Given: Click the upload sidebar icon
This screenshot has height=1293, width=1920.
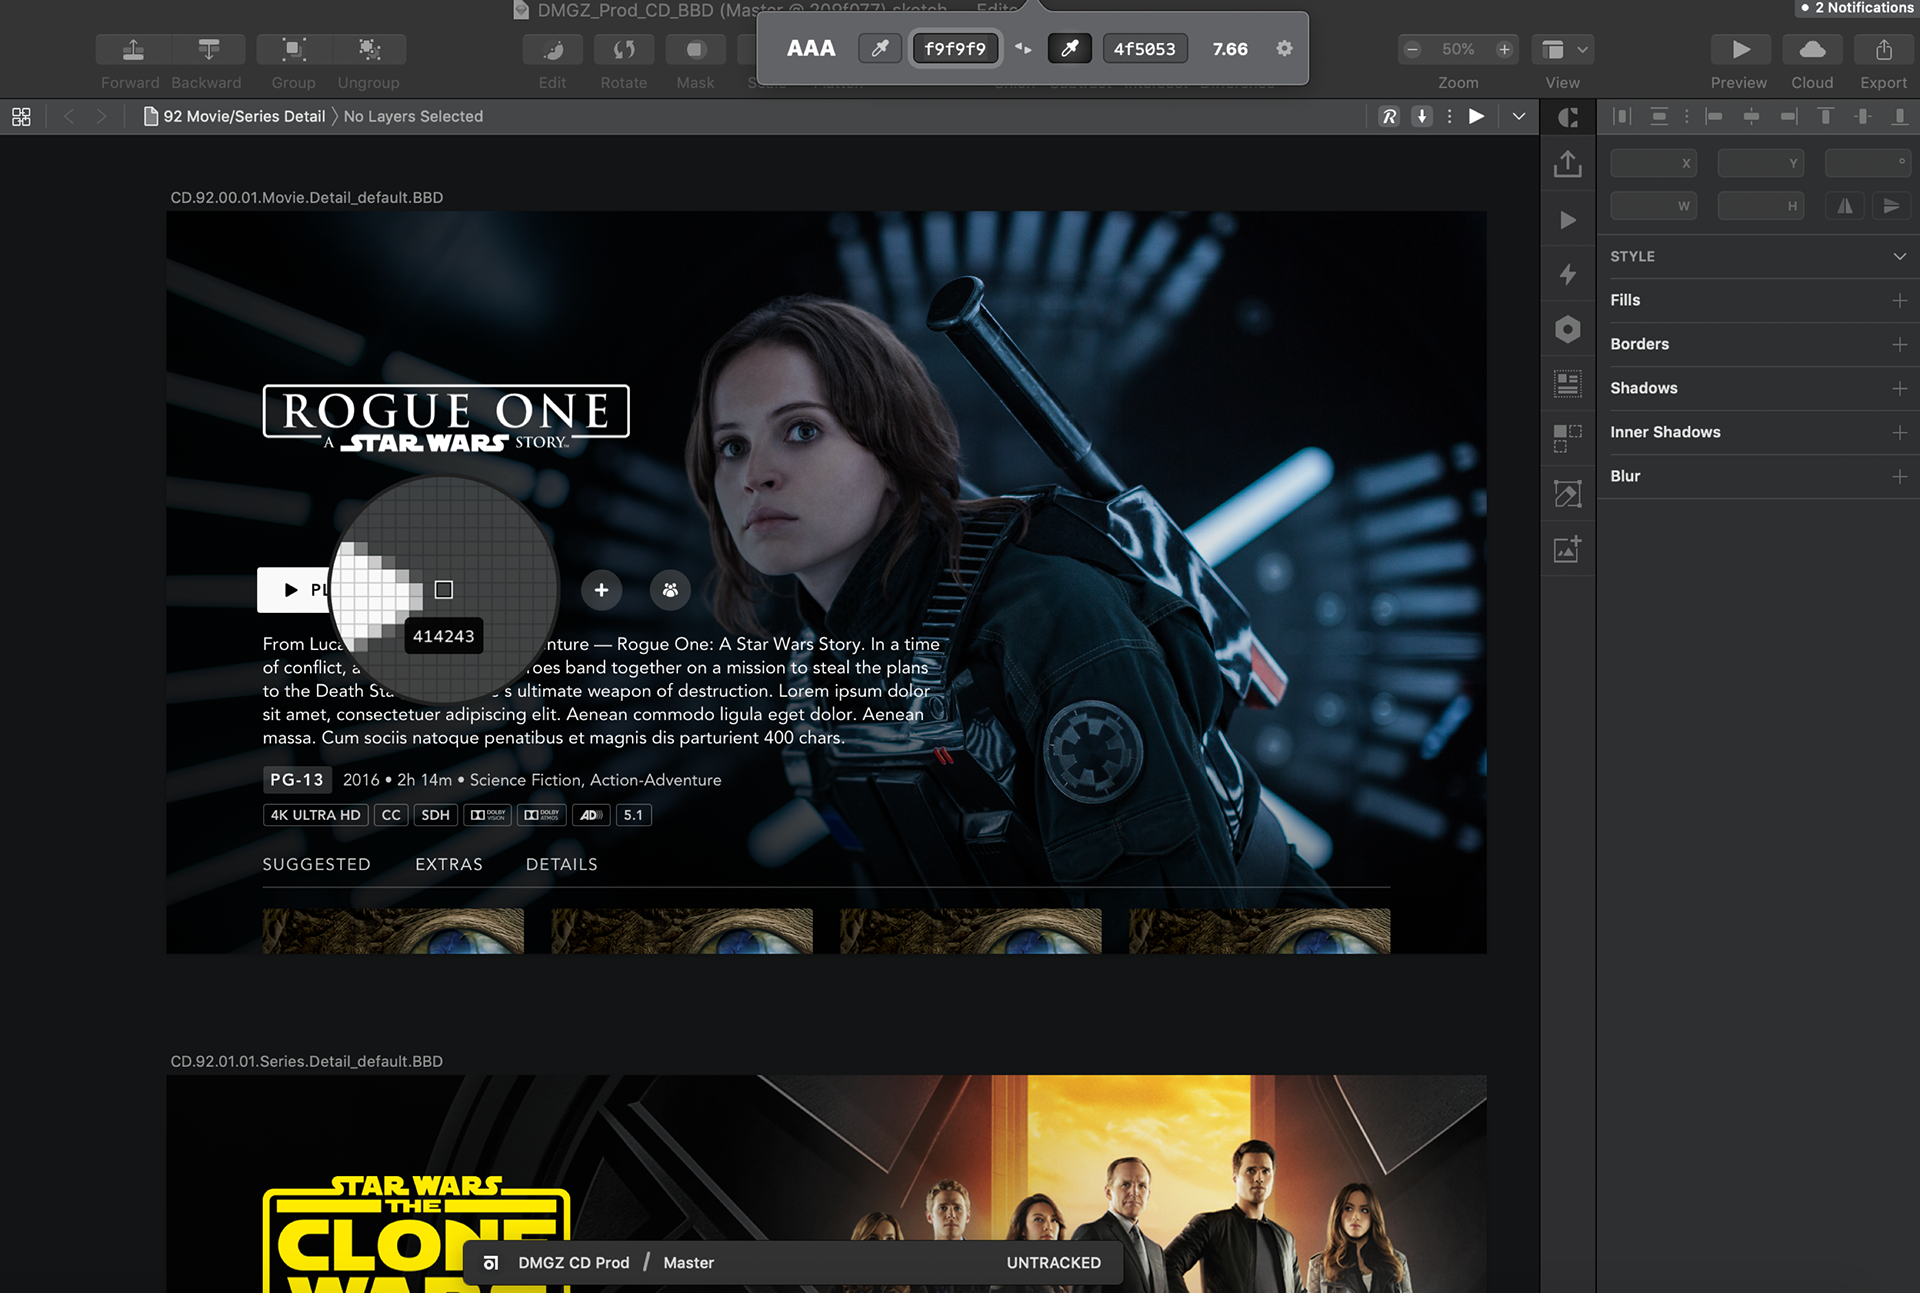Looking at the screenshot, I should [1568, 164].
